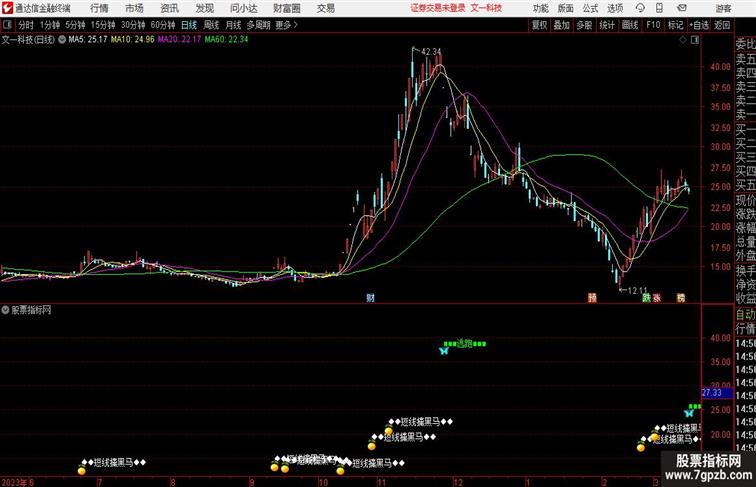Image resolution: width=756 pixels, height=487 pixels.
Task: Toggle the left panel icon beside 分时
Action: pos(7,25)
